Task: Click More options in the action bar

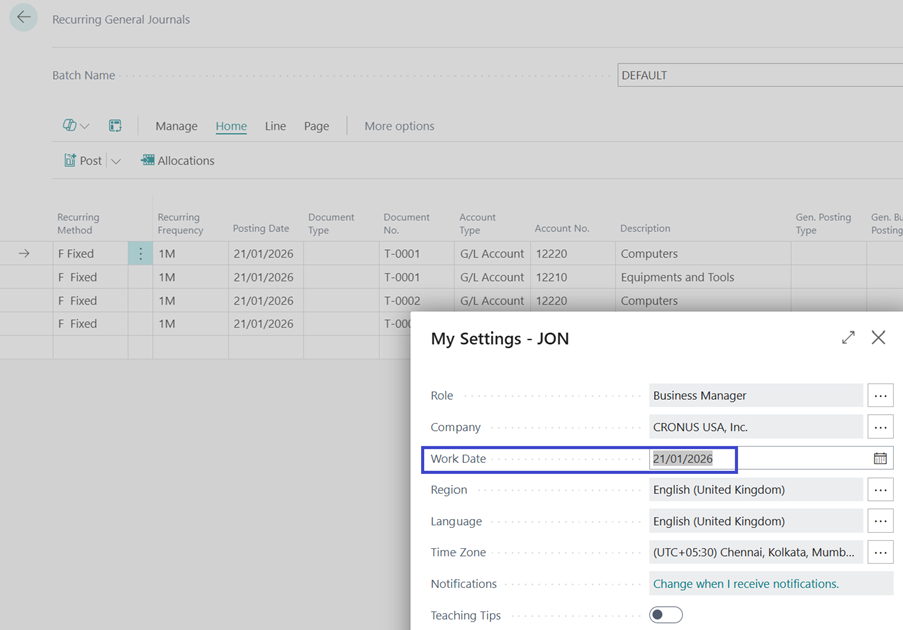Action: 399,126
